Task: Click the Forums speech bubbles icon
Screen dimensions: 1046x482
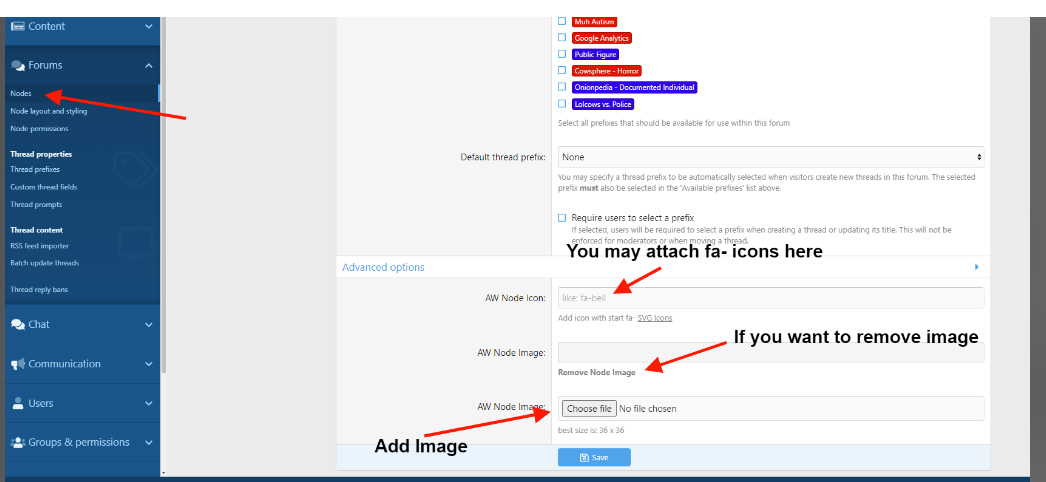Action: coord(18,65)
